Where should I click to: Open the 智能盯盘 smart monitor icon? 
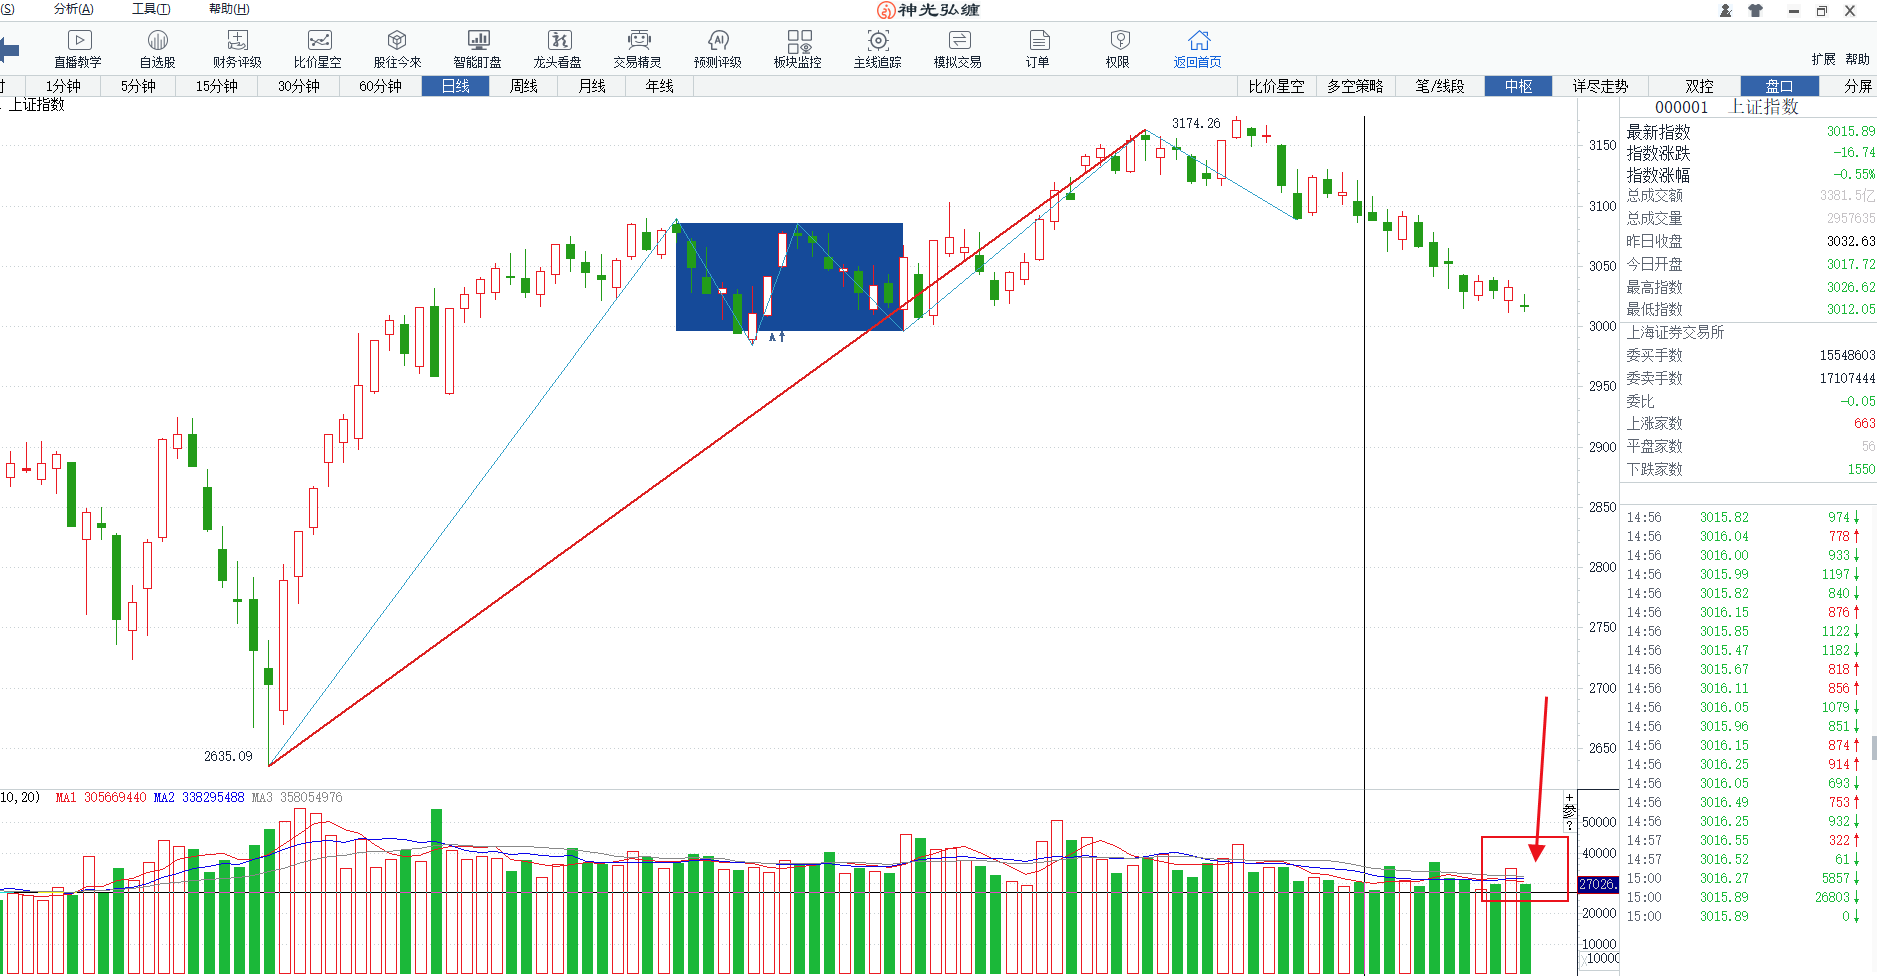[x=478, y=48]
